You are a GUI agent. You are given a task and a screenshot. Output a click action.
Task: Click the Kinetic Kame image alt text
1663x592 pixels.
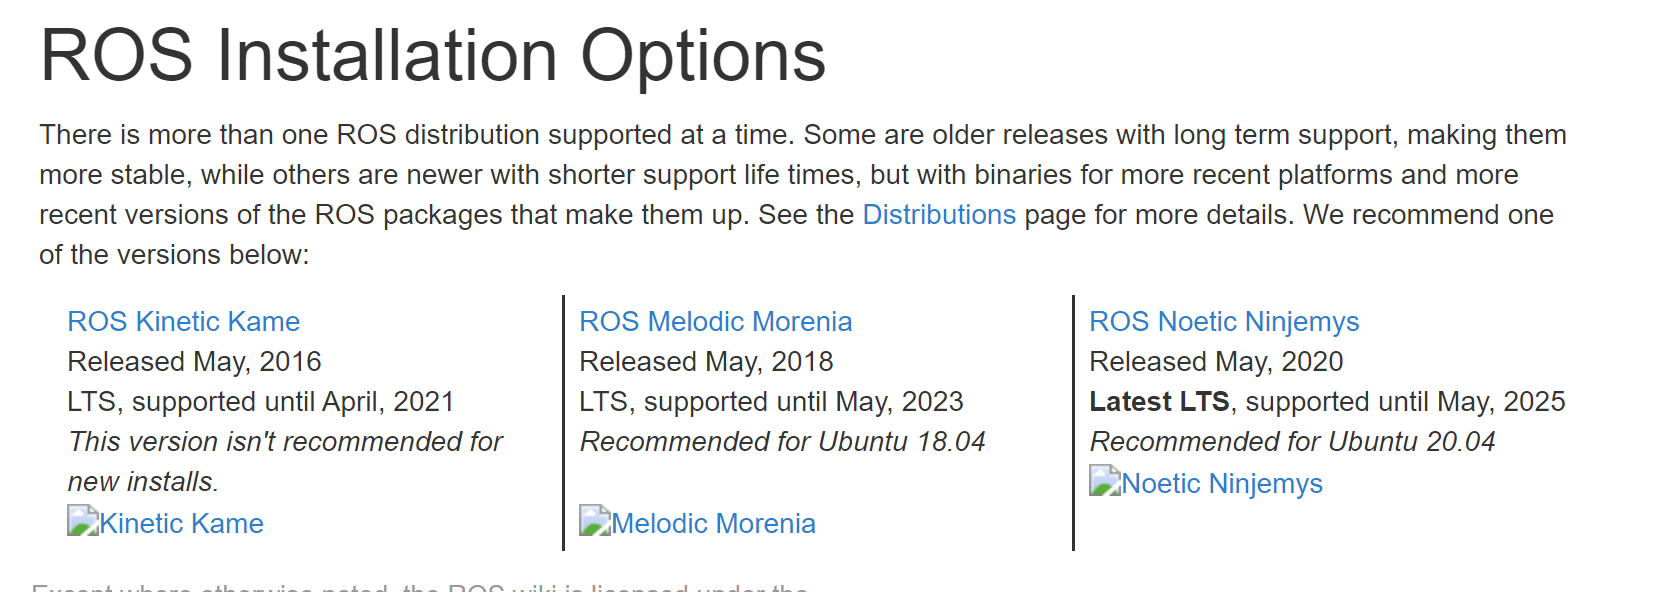click(181, 523)
